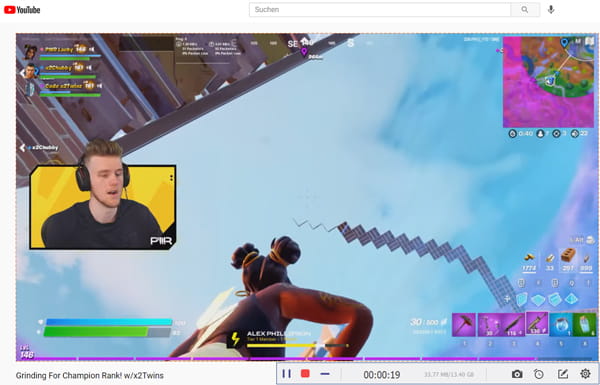Open recorder settings gear
The width and height of the screenshot is (600, 385).
tap(585, 374)
